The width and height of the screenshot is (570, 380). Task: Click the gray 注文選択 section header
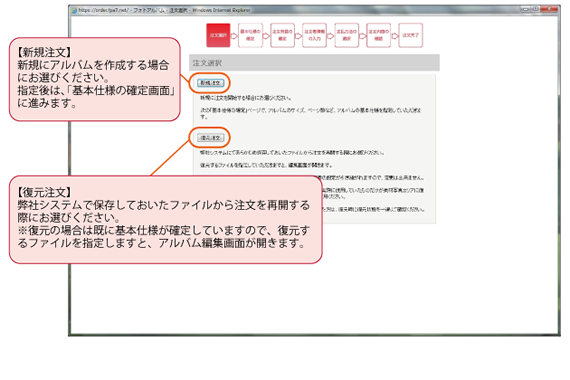coord(314,63)
